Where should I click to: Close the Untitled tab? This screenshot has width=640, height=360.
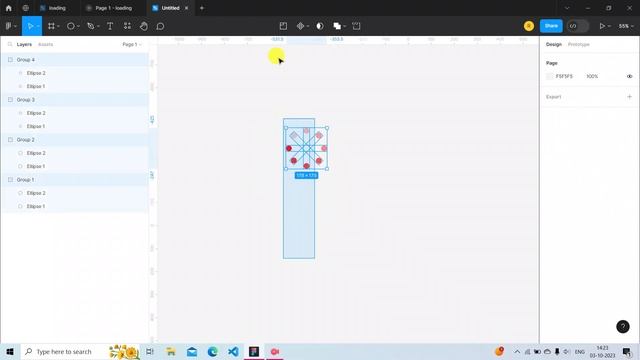(x=187, y=8)
